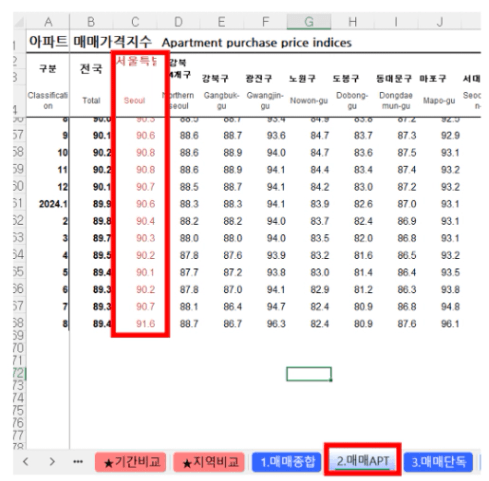The width and height of the screenshot is (489, 481).
Task: Open the ★지역비교 sheet tab
Action: point(209,462)
